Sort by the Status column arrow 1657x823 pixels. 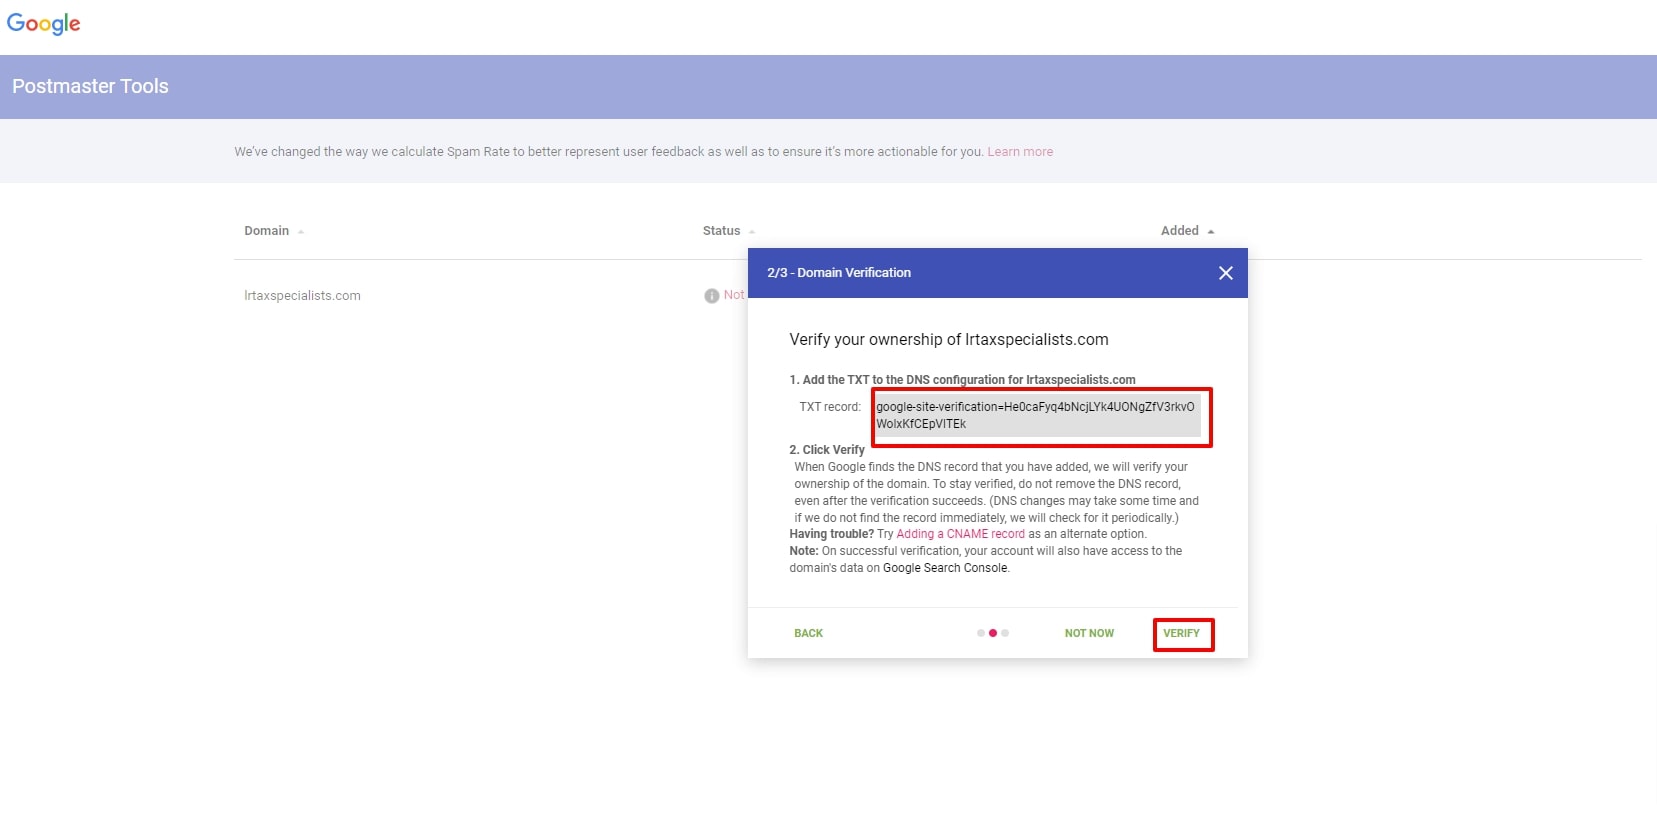point(752,232)
